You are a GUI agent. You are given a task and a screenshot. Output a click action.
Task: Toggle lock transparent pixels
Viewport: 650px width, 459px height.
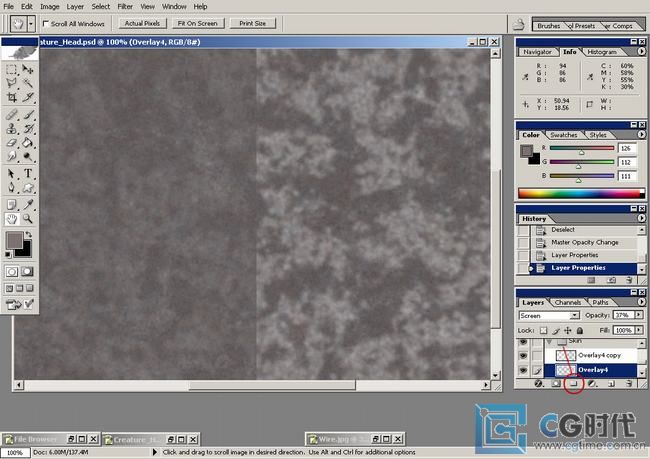click(543, 330)
